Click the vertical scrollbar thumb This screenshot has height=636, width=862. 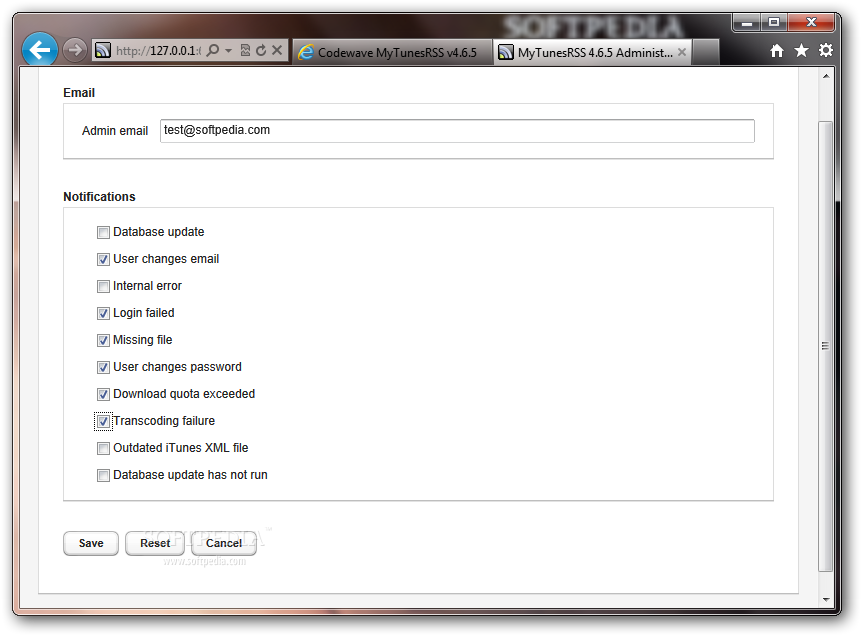(x=826, y=346)
